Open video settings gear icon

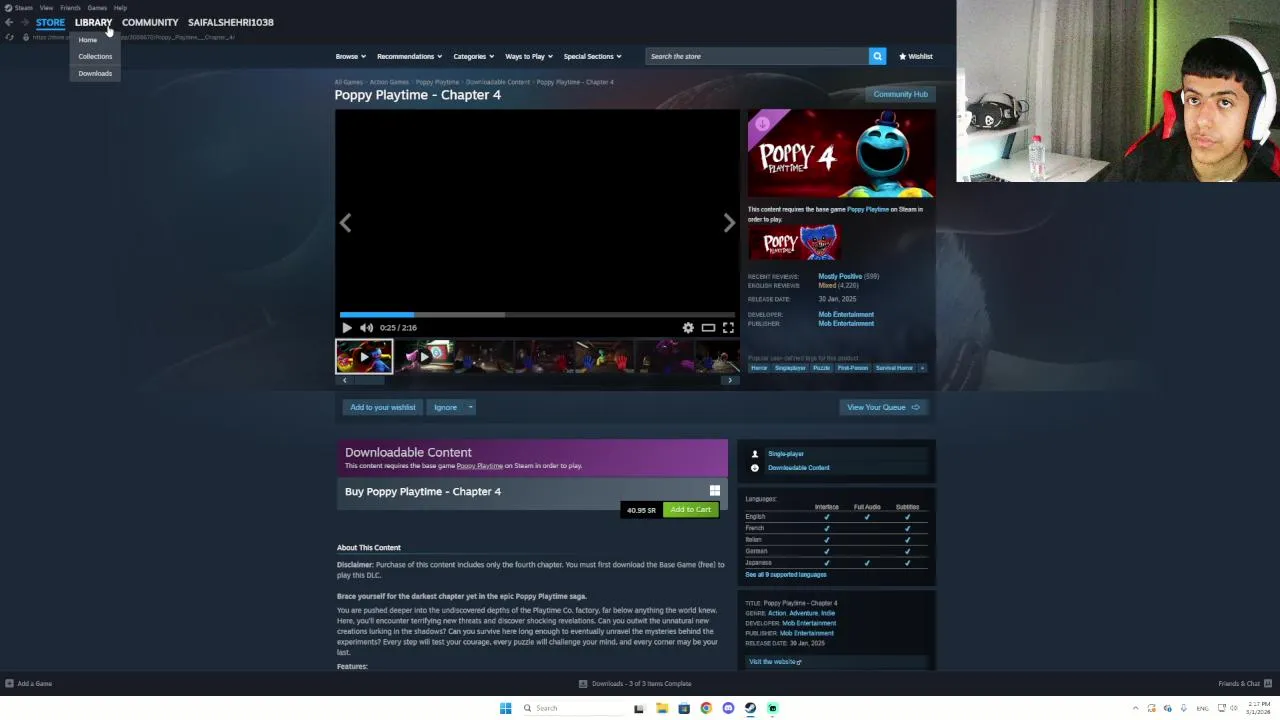pos(688,328)
